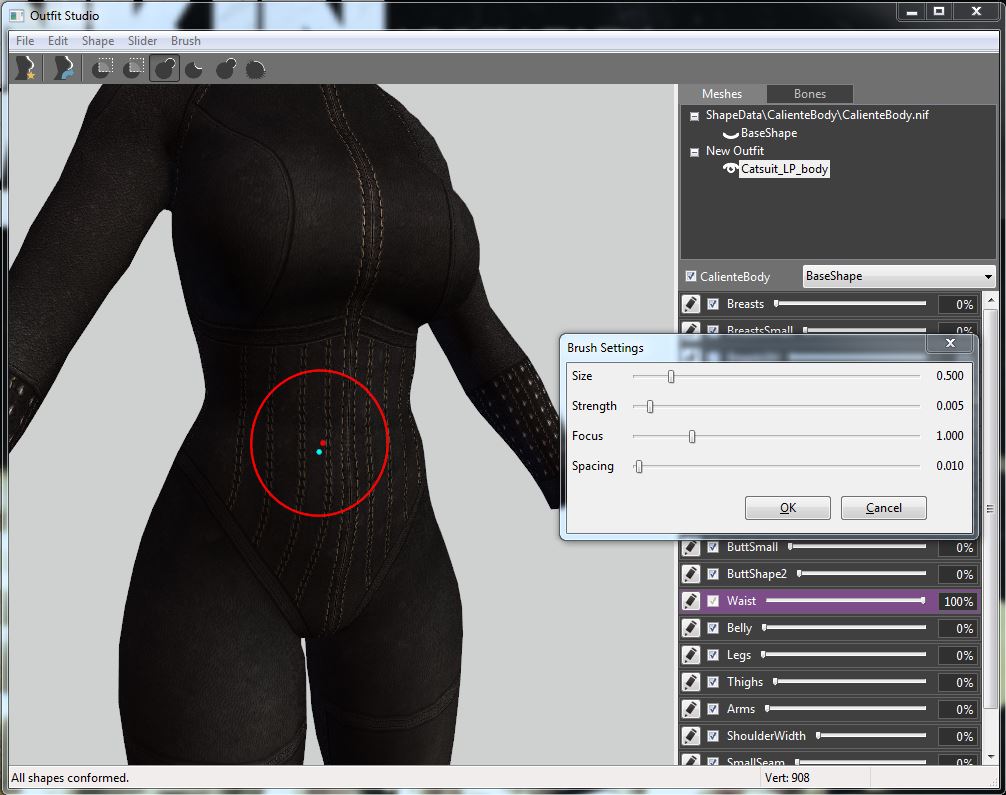
Task: Switch to the Bones tab
Action: pos(809,94)
